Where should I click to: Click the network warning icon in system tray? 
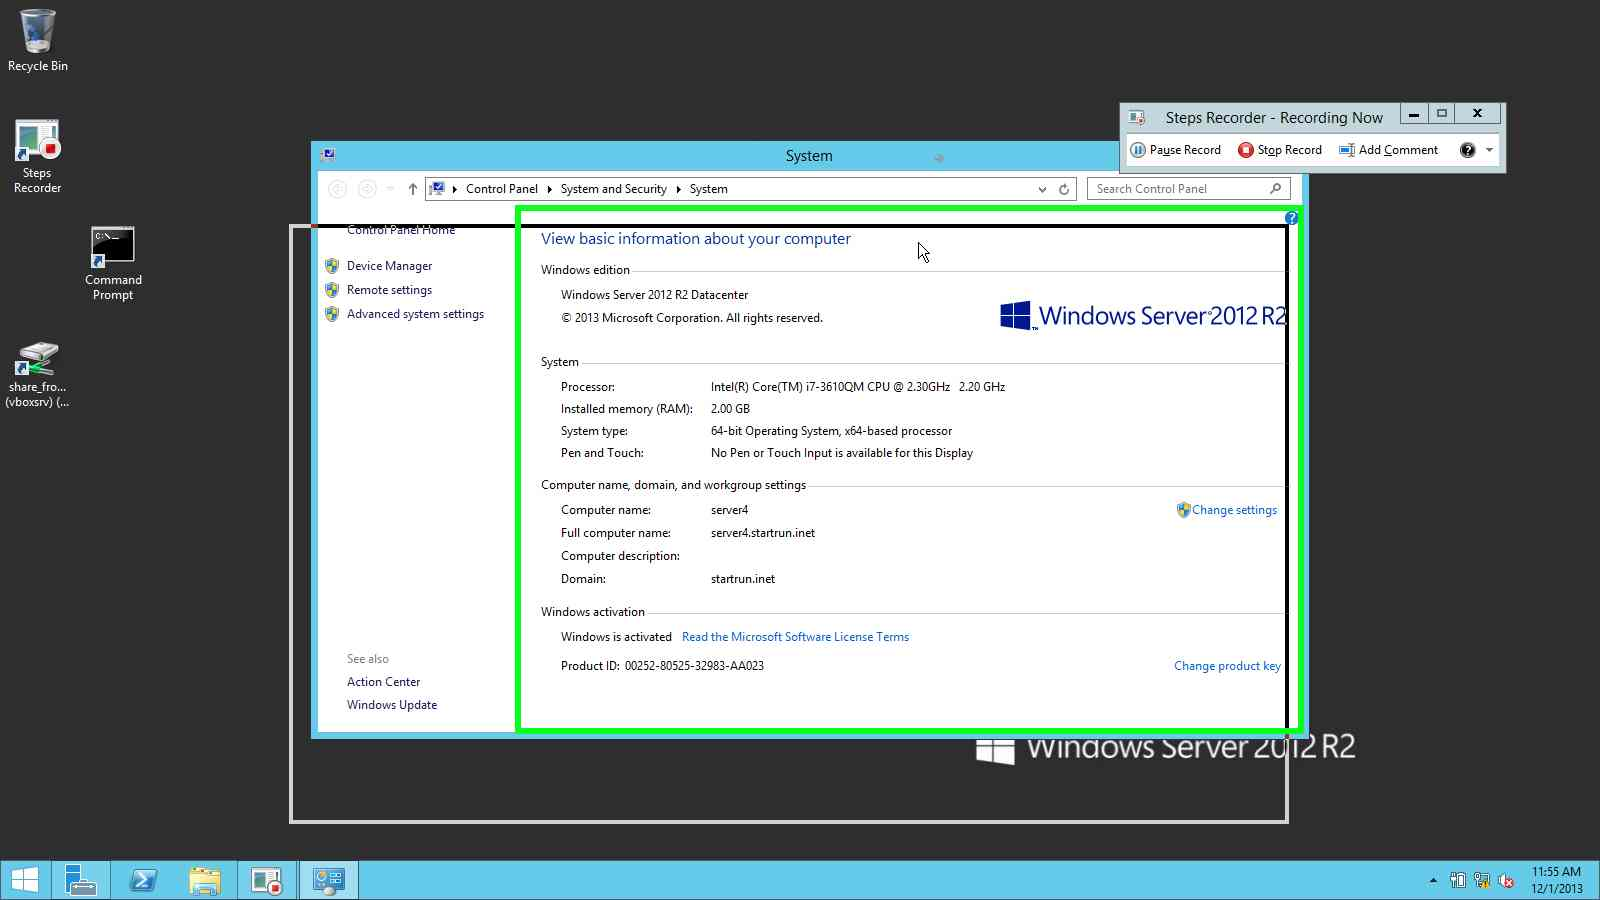point(1481,881)
